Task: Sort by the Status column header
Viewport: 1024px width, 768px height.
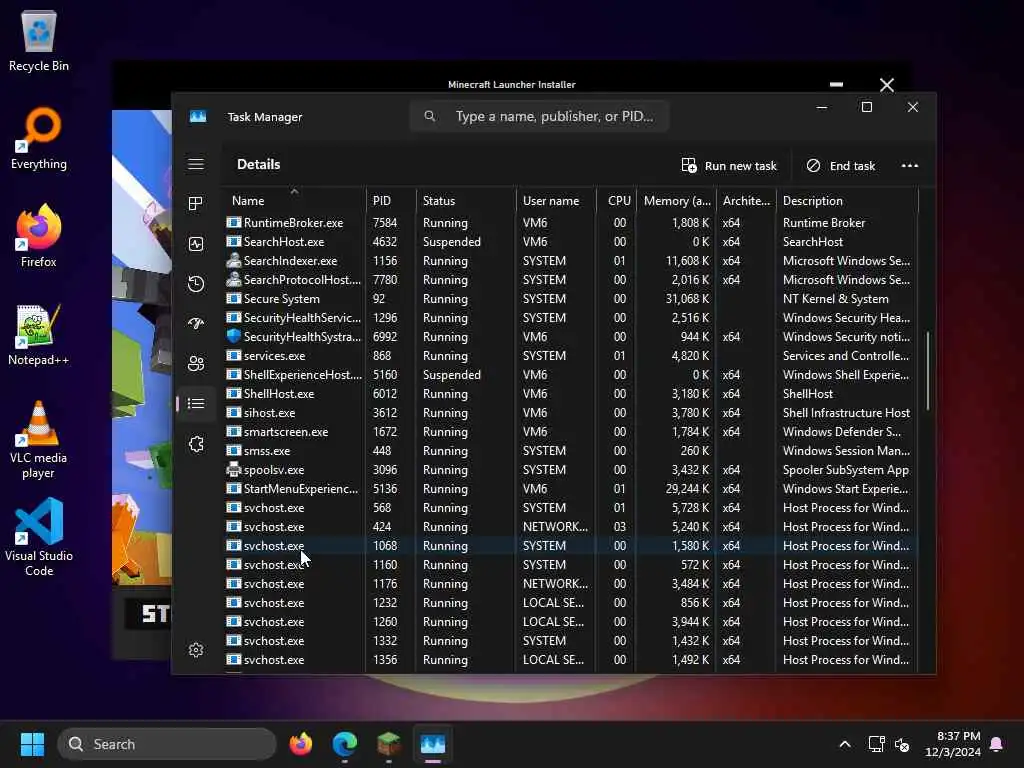Action: pyautogui.click(x=466, y=200)
